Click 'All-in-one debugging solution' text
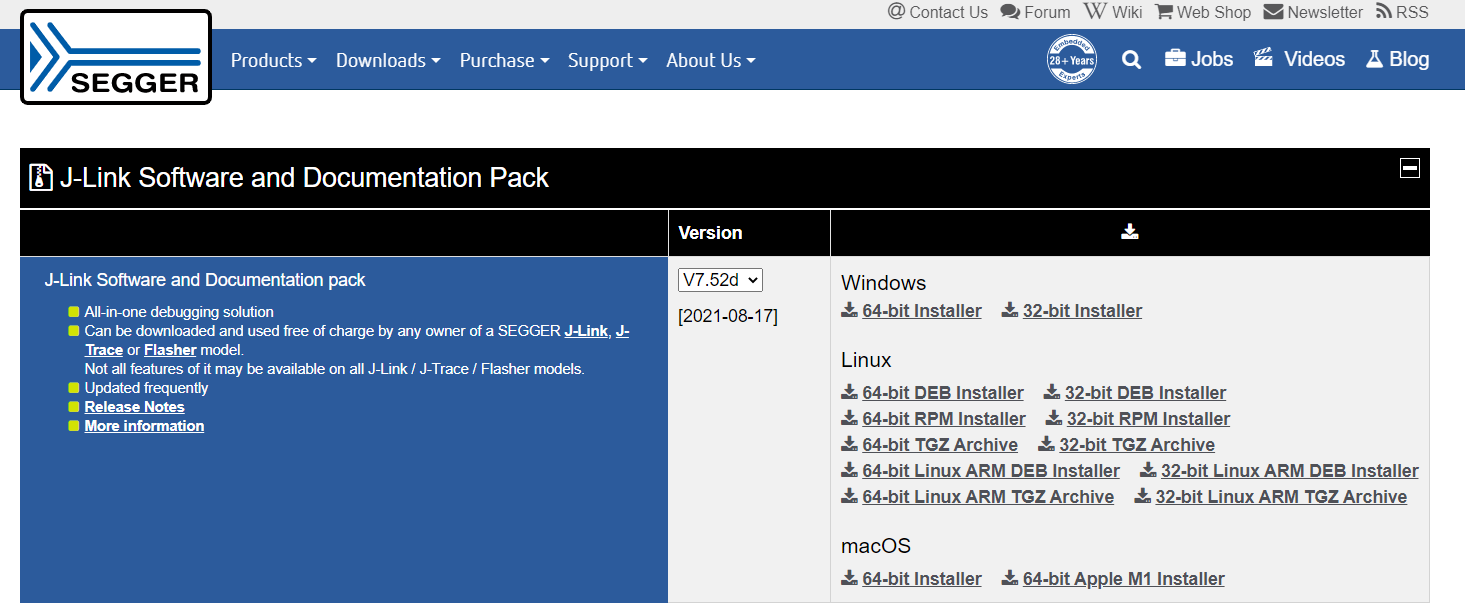 click(179, 312)
